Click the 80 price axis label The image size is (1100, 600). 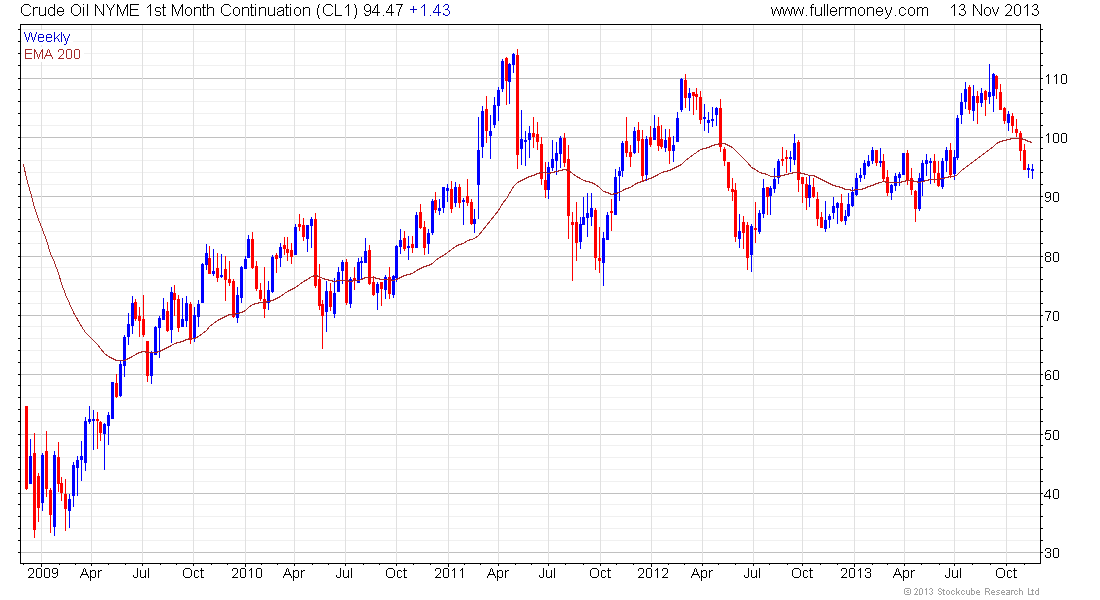pyautogui.click(x=1052, y=257)
